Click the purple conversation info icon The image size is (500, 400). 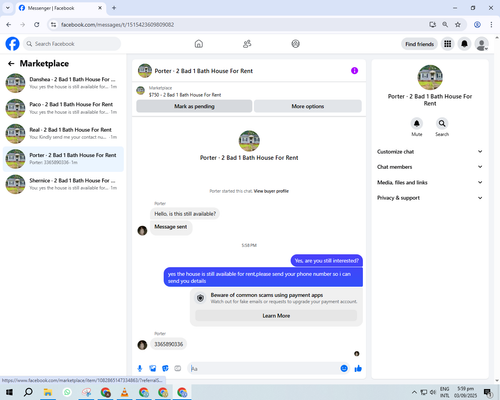(354, 71)
